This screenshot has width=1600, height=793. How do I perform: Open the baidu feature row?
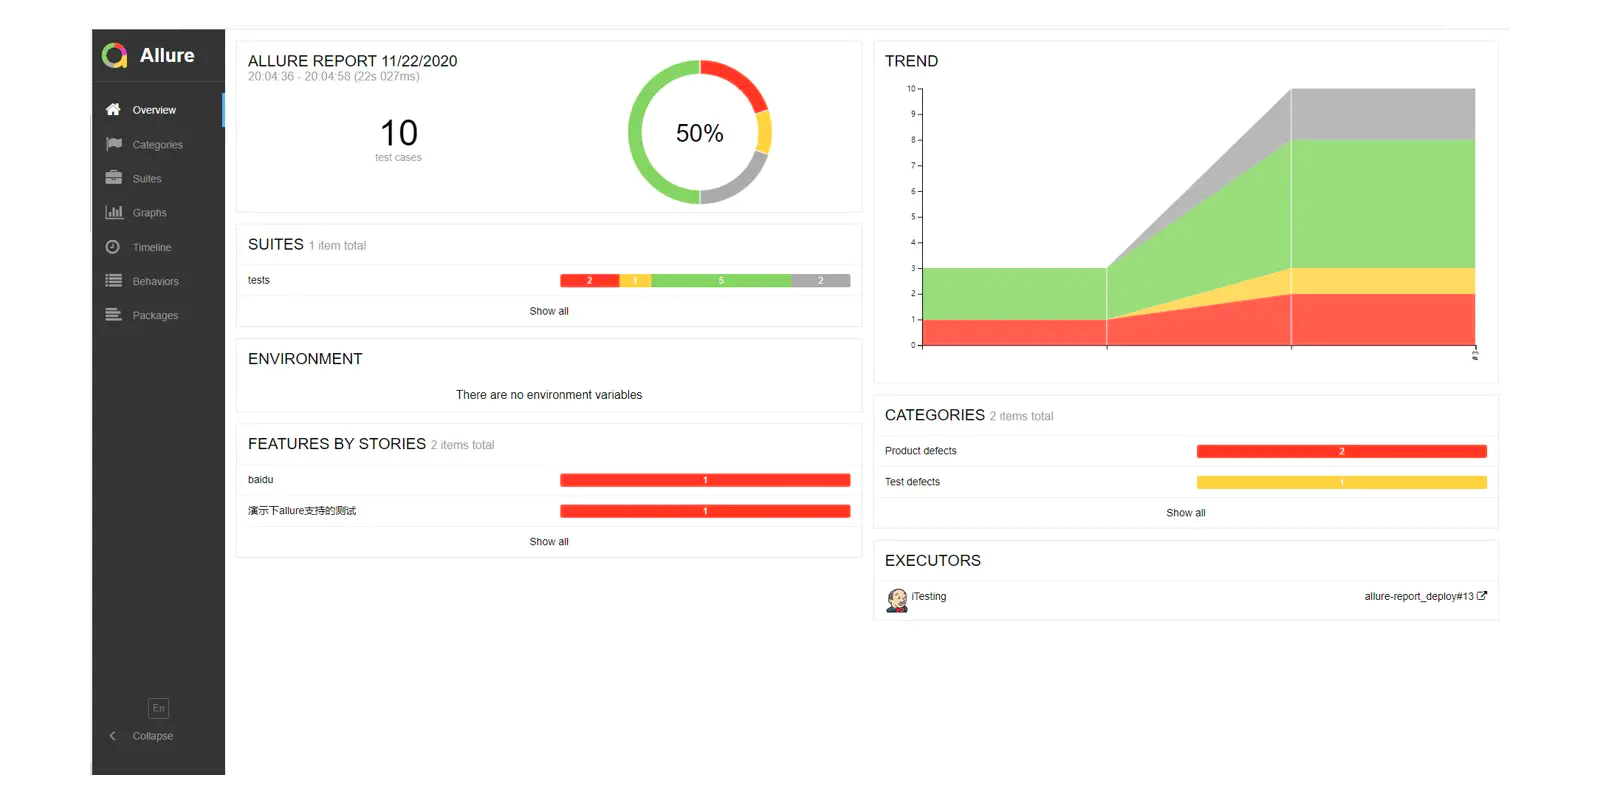coord(549,480)
